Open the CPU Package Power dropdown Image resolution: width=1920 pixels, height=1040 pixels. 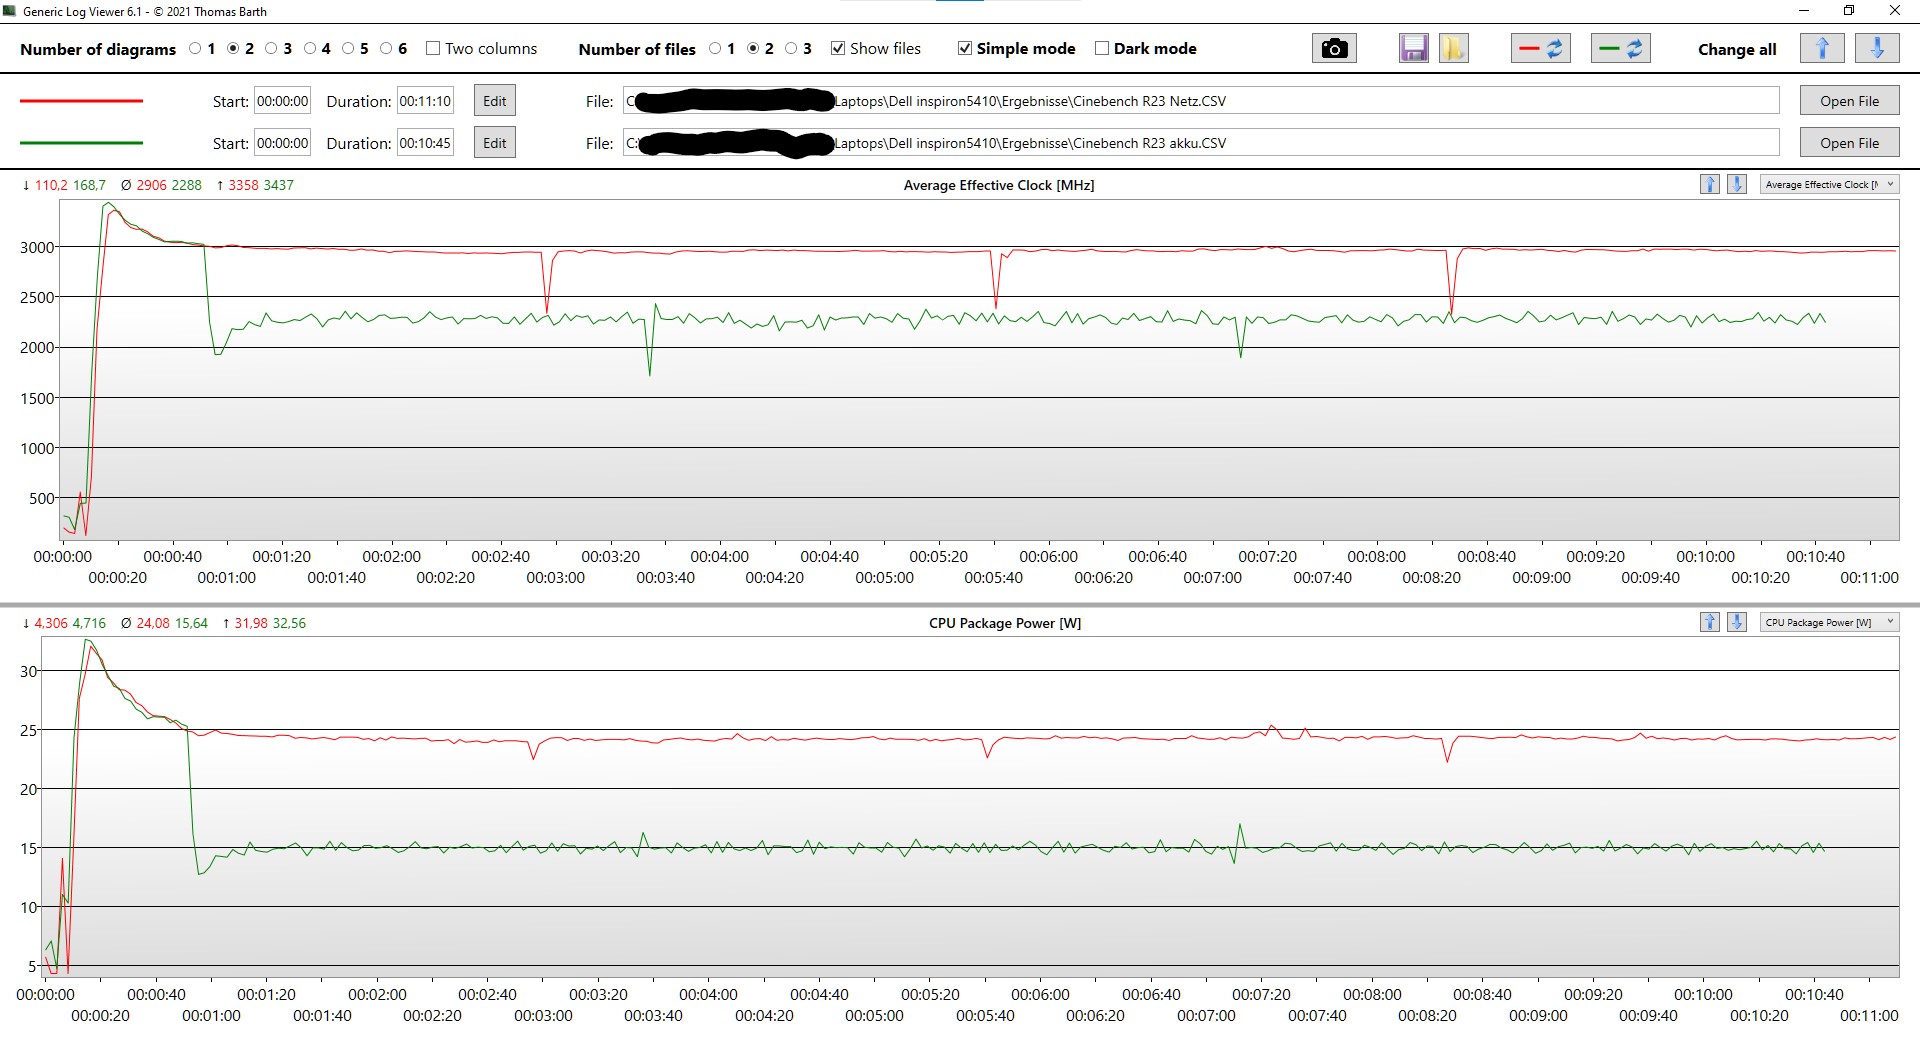[x=1828, y=622]
